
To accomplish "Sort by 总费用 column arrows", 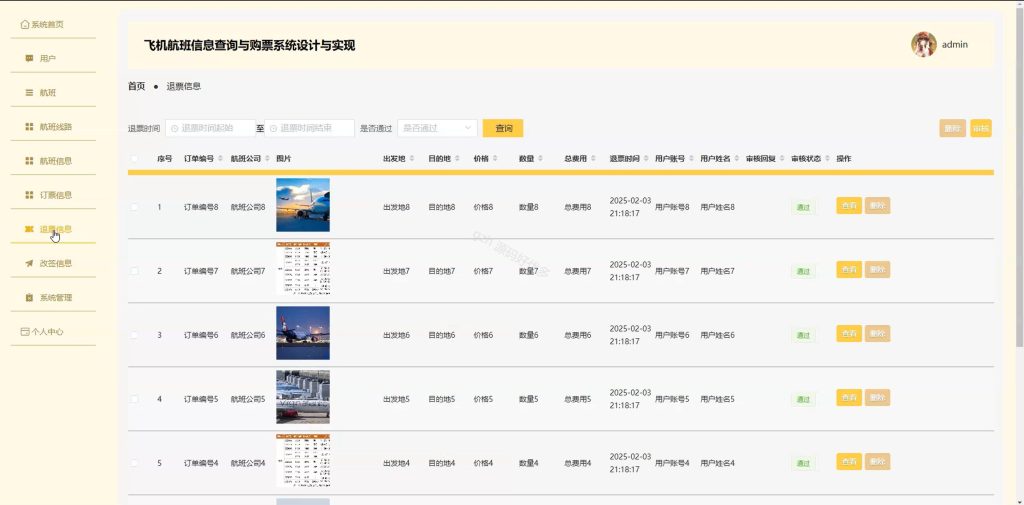I will [x=593, y=159].
